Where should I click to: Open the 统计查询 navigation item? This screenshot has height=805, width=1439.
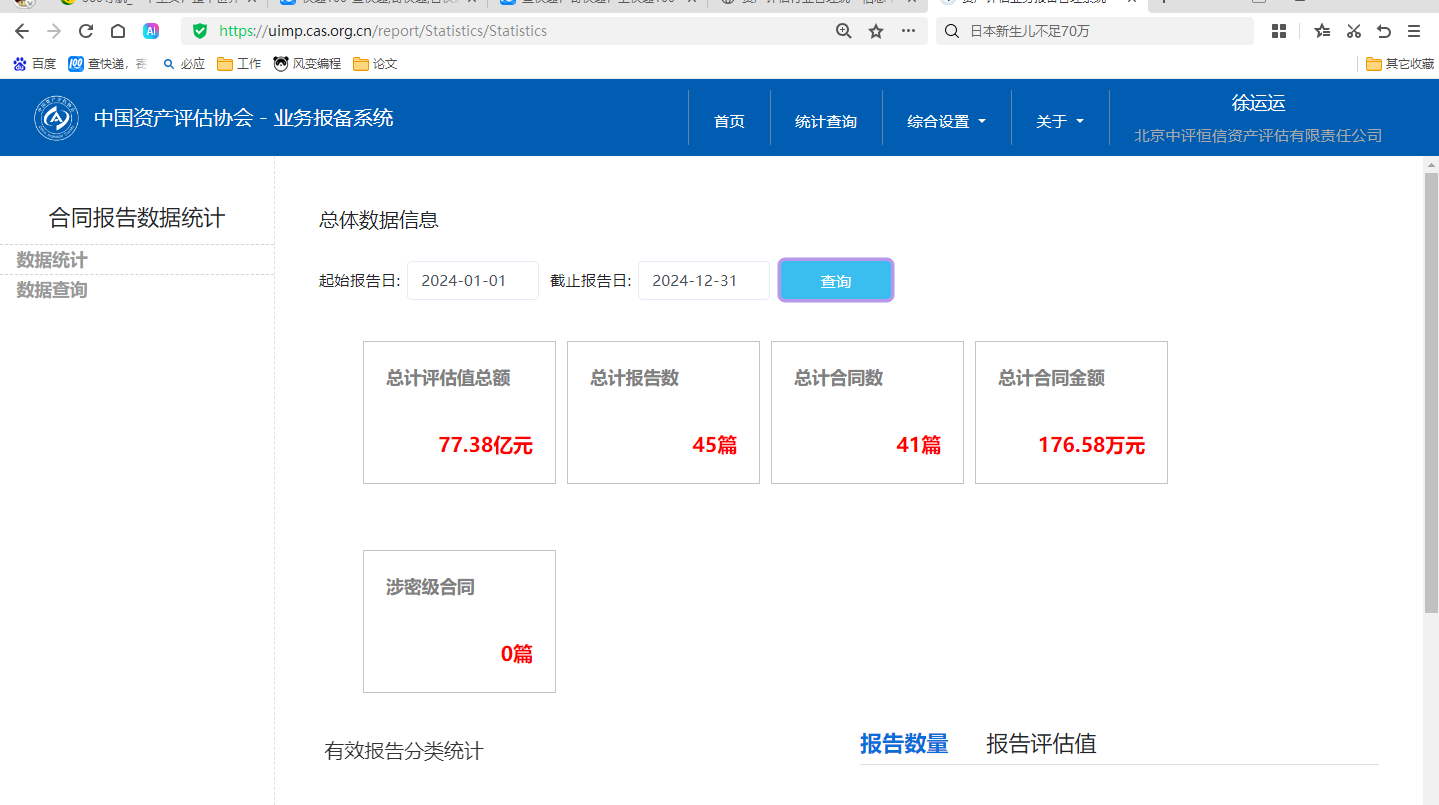click(x=826, y=122)
